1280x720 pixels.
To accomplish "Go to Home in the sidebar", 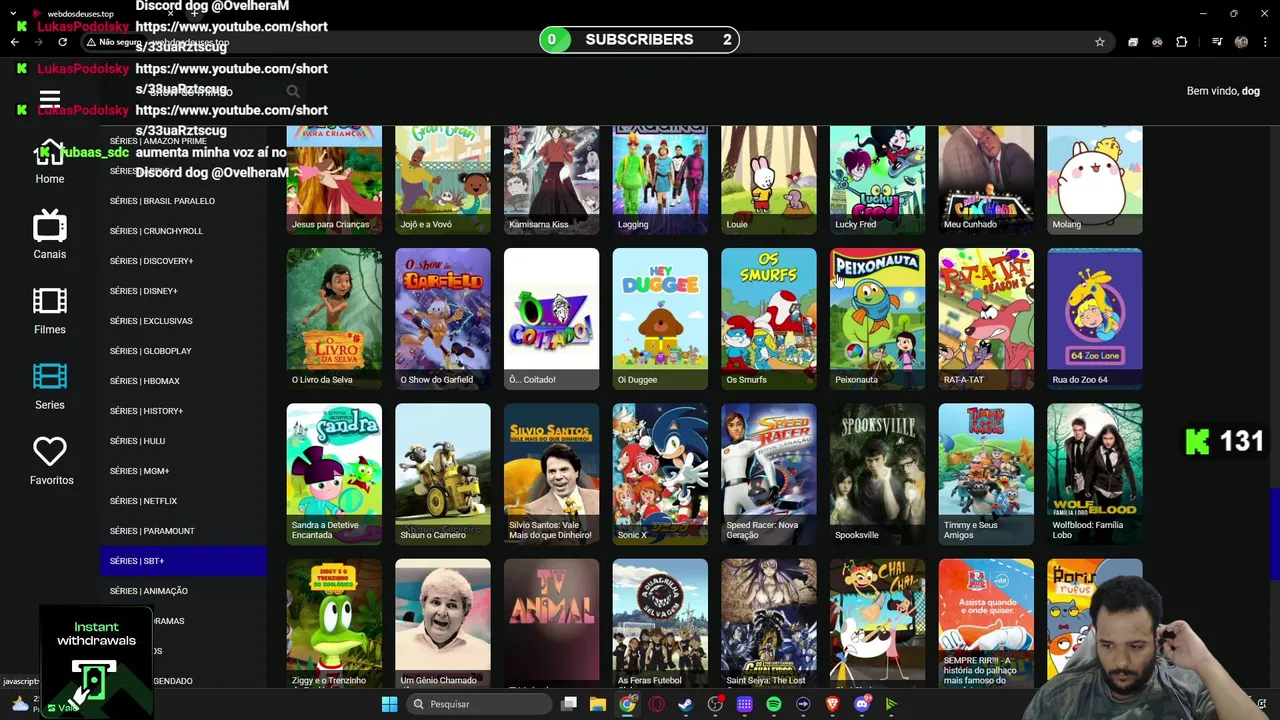I will (x=50, y=161).
